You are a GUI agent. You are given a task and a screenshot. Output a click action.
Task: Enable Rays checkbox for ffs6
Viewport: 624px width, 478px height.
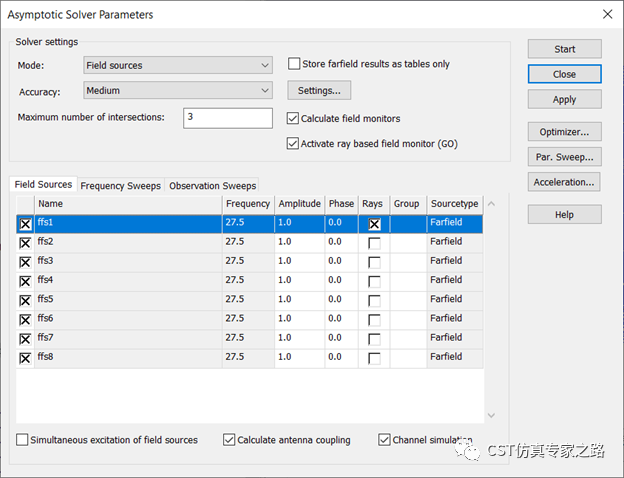coord(374,320)
